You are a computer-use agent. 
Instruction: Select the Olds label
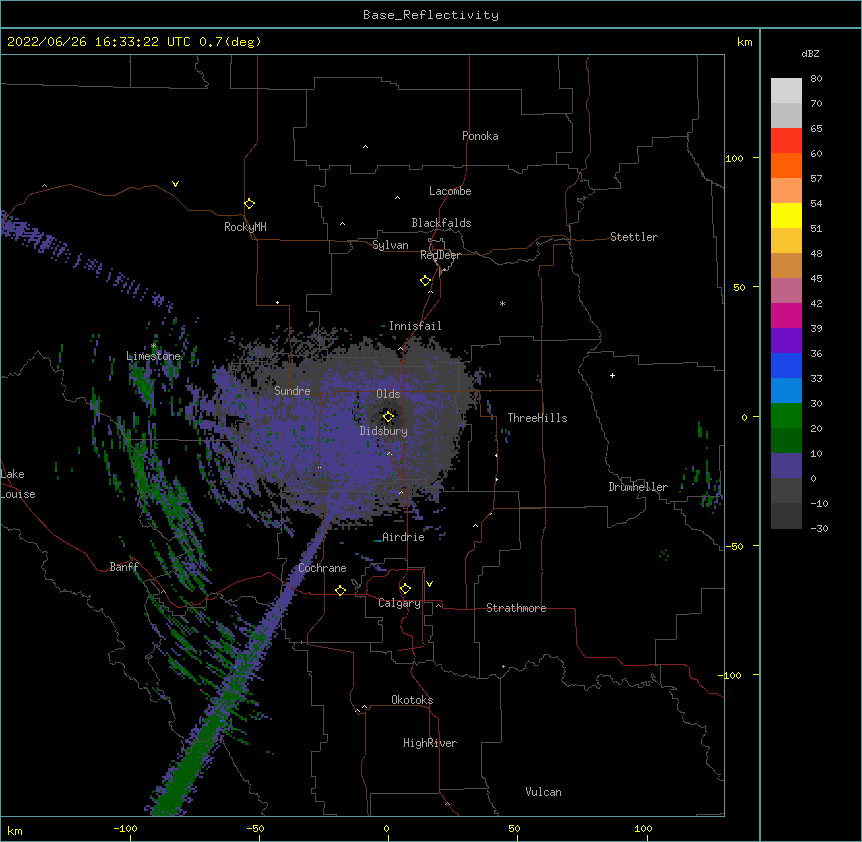[388, 394]
